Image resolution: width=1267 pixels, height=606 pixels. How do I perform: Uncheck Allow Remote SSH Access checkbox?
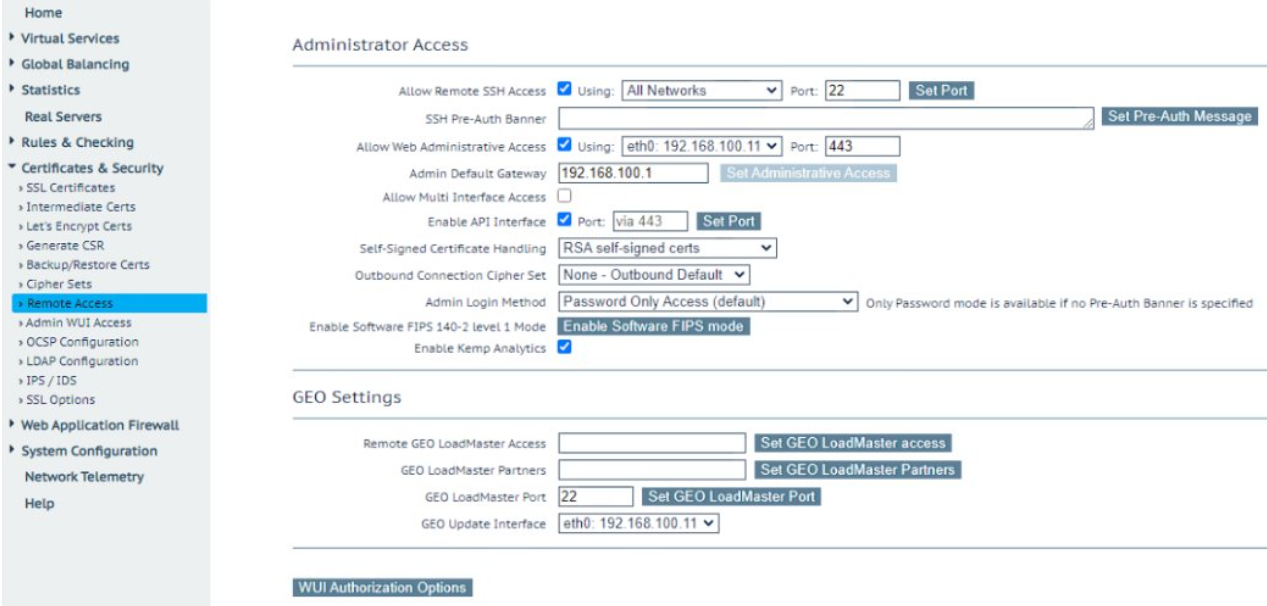click(564, 89)
